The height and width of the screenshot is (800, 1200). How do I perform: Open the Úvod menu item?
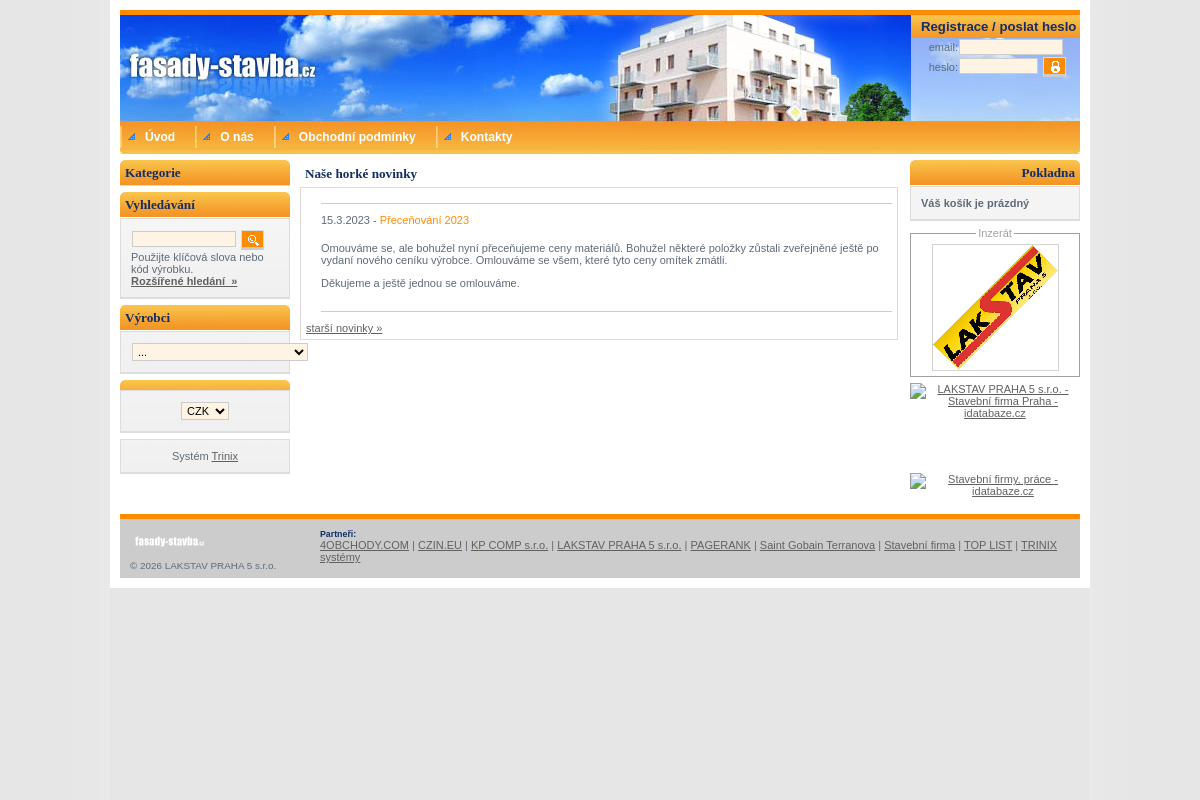pyautogui.click(x=159, y=137)
